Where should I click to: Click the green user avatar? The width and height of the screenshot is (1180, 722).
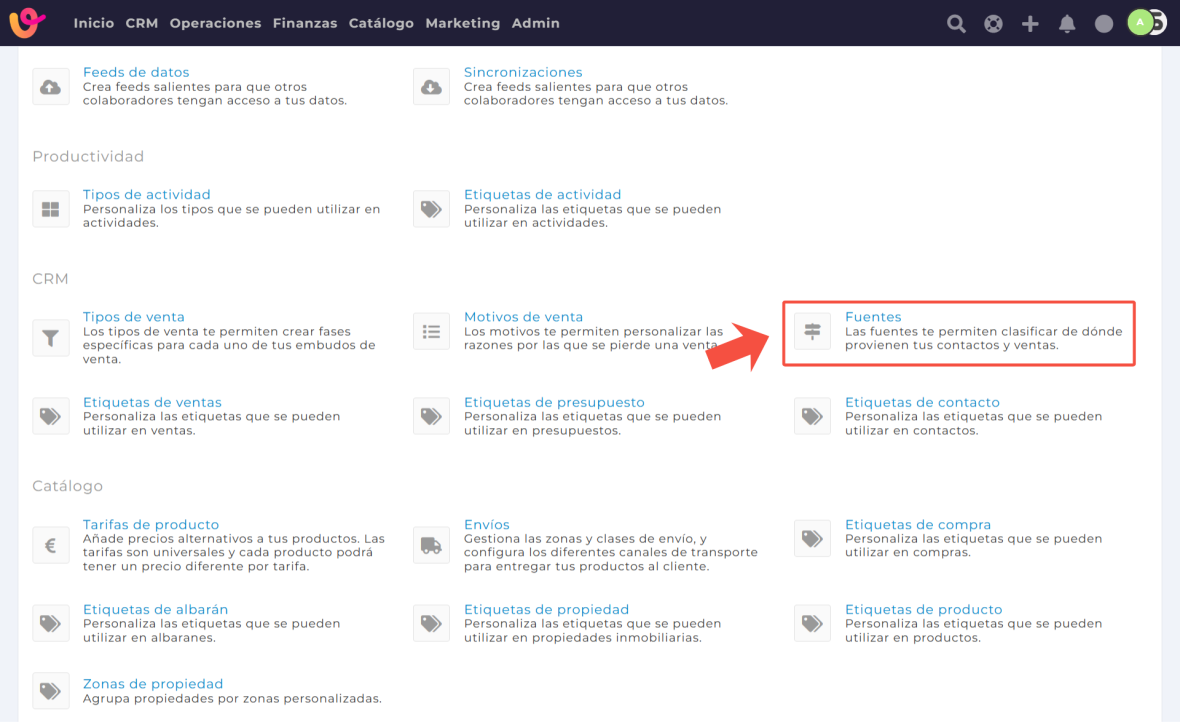pos(1140,23)
